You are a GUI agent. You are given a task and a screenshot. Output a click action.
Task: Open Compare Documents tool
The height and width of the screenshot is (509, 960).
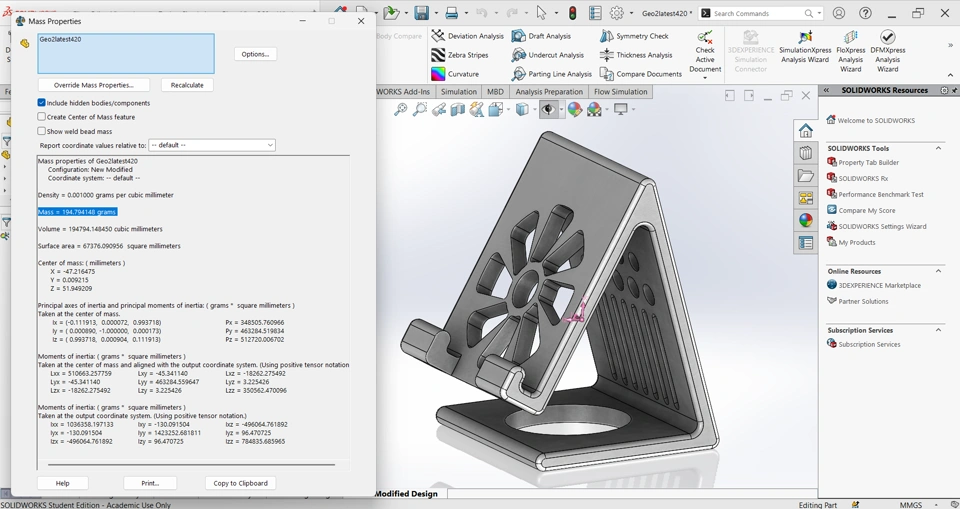(640, 74)
